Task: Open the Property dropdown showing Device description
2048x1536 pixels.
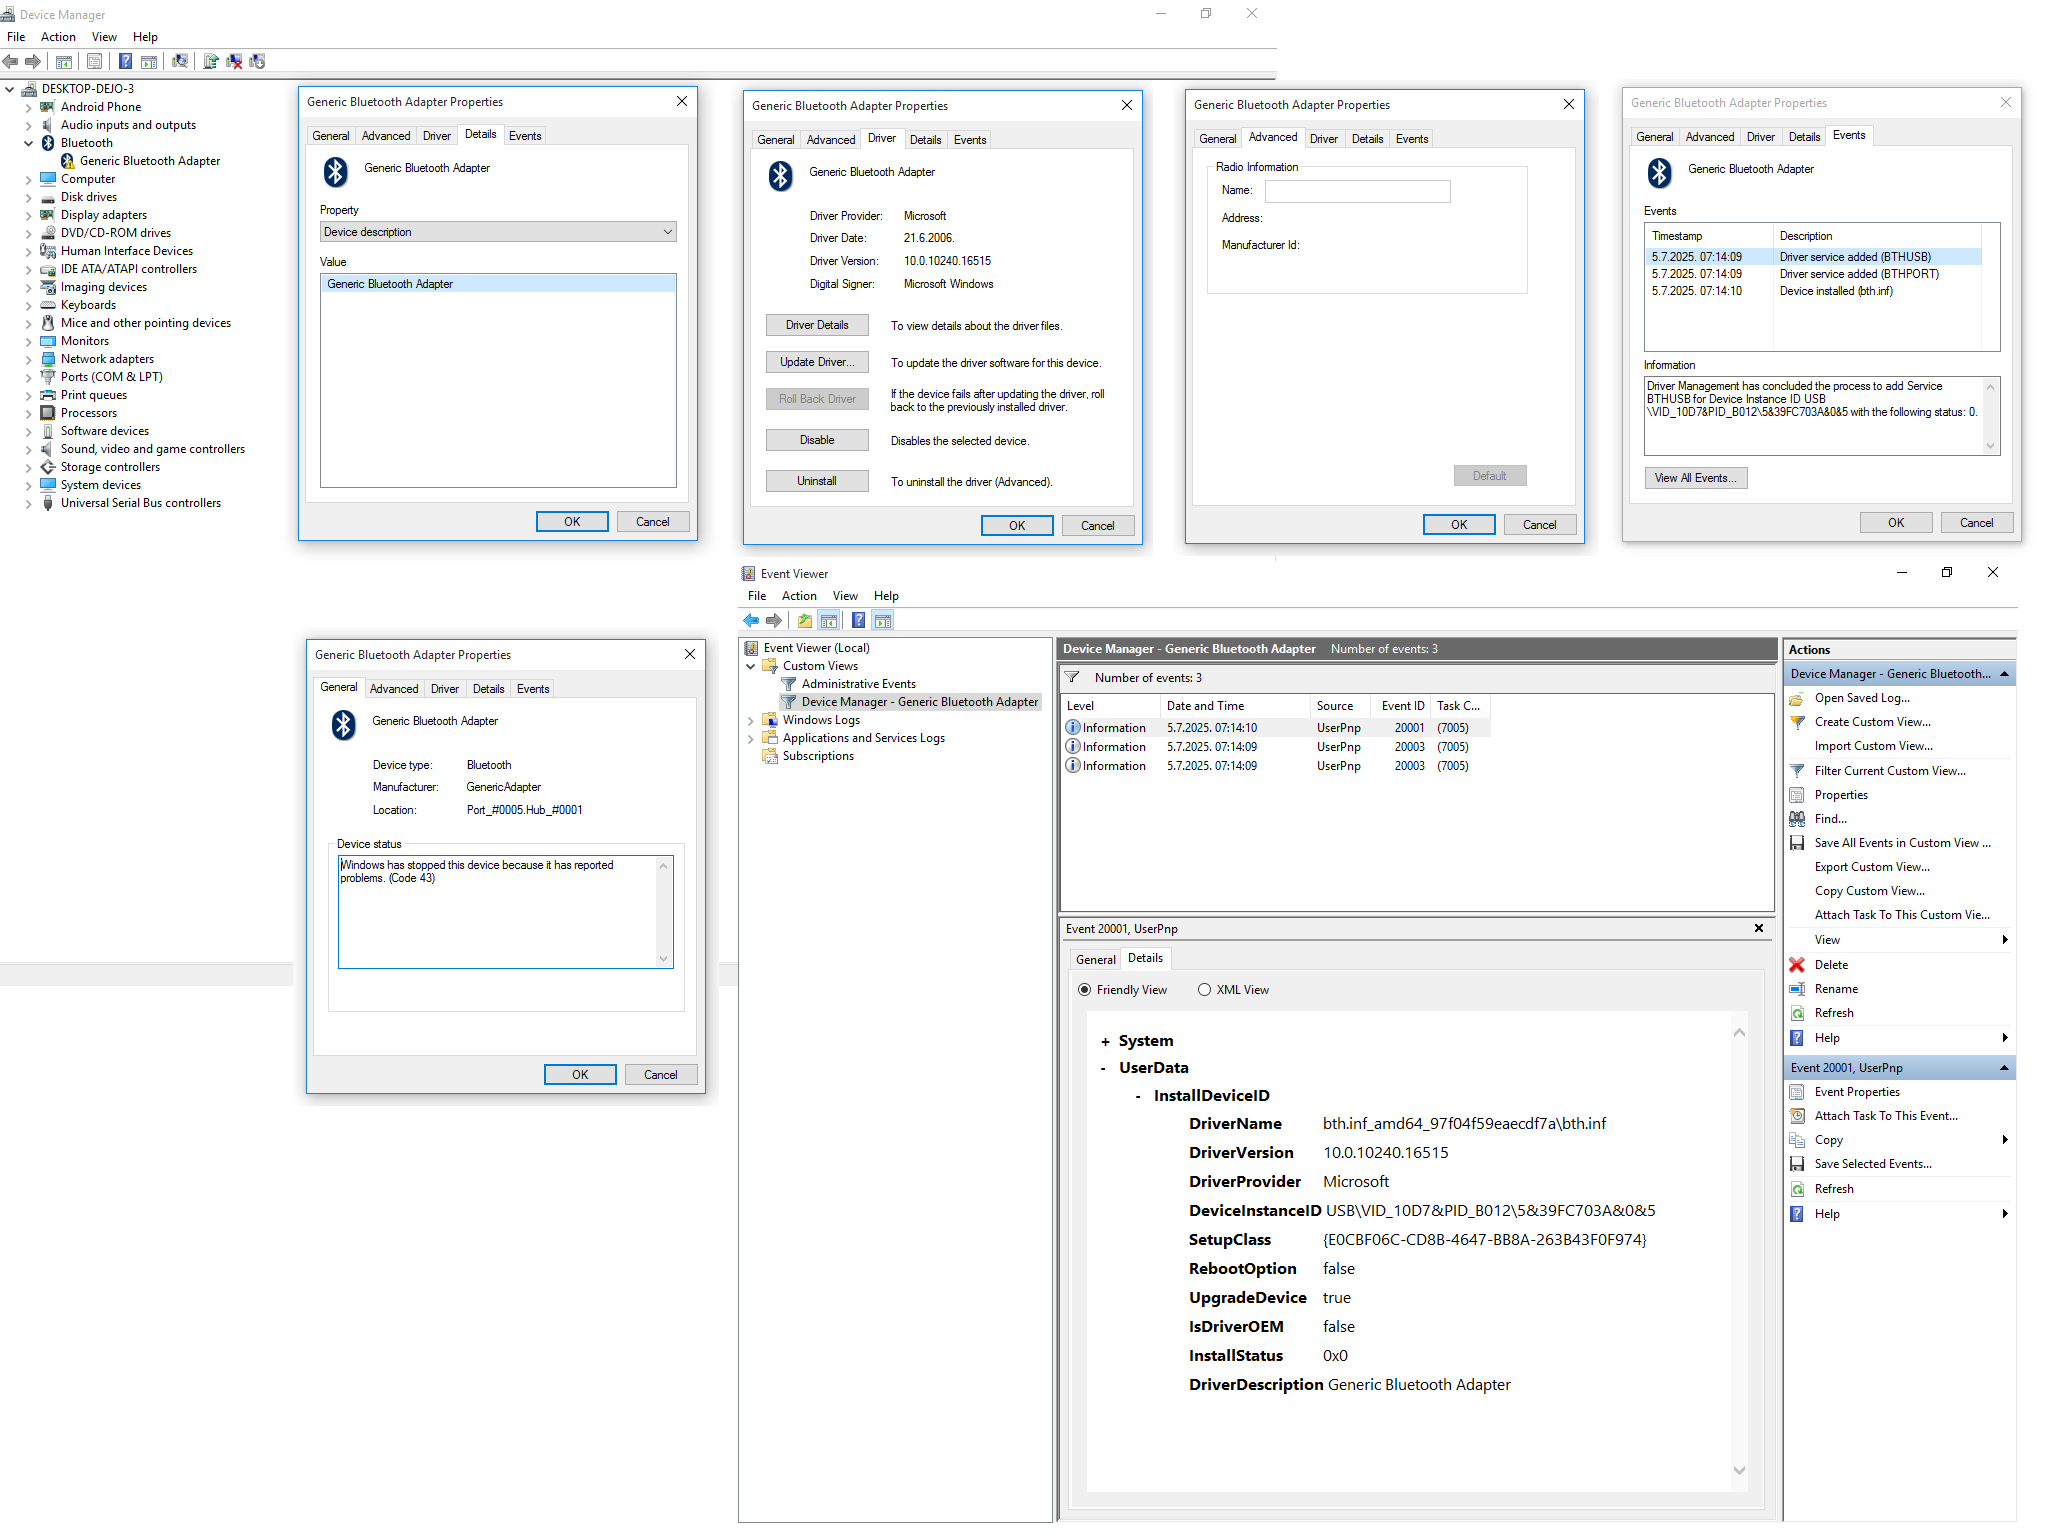Action: point(498,232)
